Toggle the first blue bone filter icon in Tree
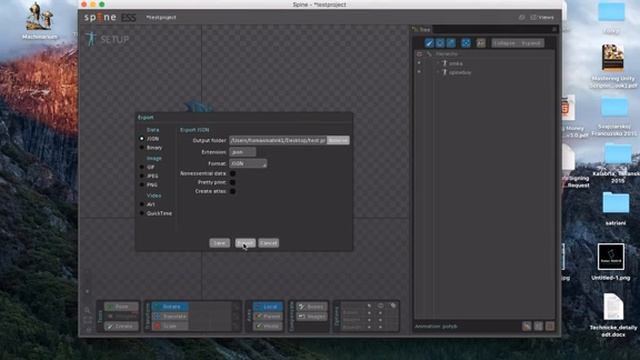Screen dimensions: 640x360 (429, 43)
